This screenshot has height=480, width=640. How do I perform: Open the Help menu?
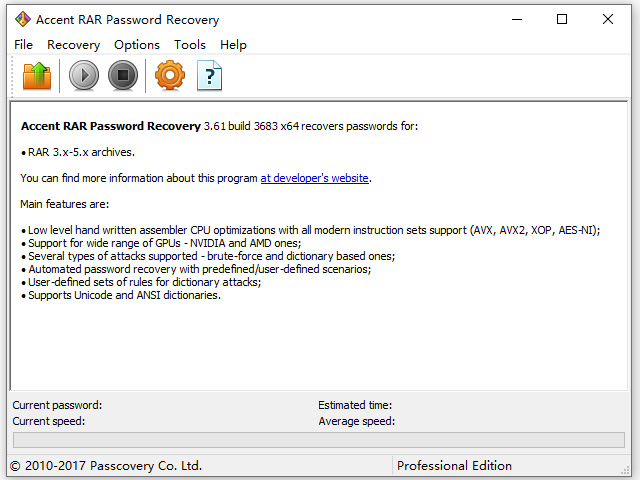233,44
